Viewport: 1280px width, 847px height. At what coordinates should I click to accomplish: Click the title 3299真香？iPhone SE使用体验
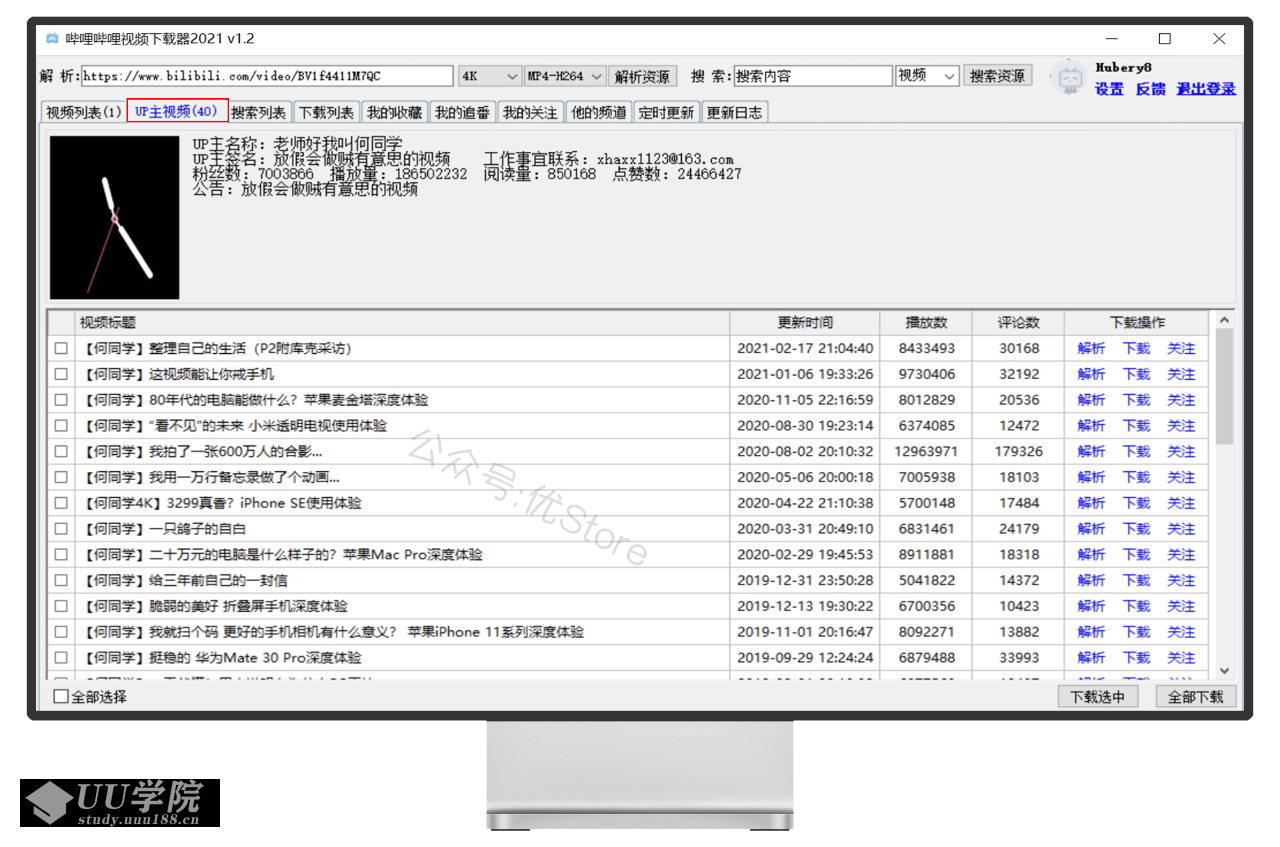coord(222,503)
